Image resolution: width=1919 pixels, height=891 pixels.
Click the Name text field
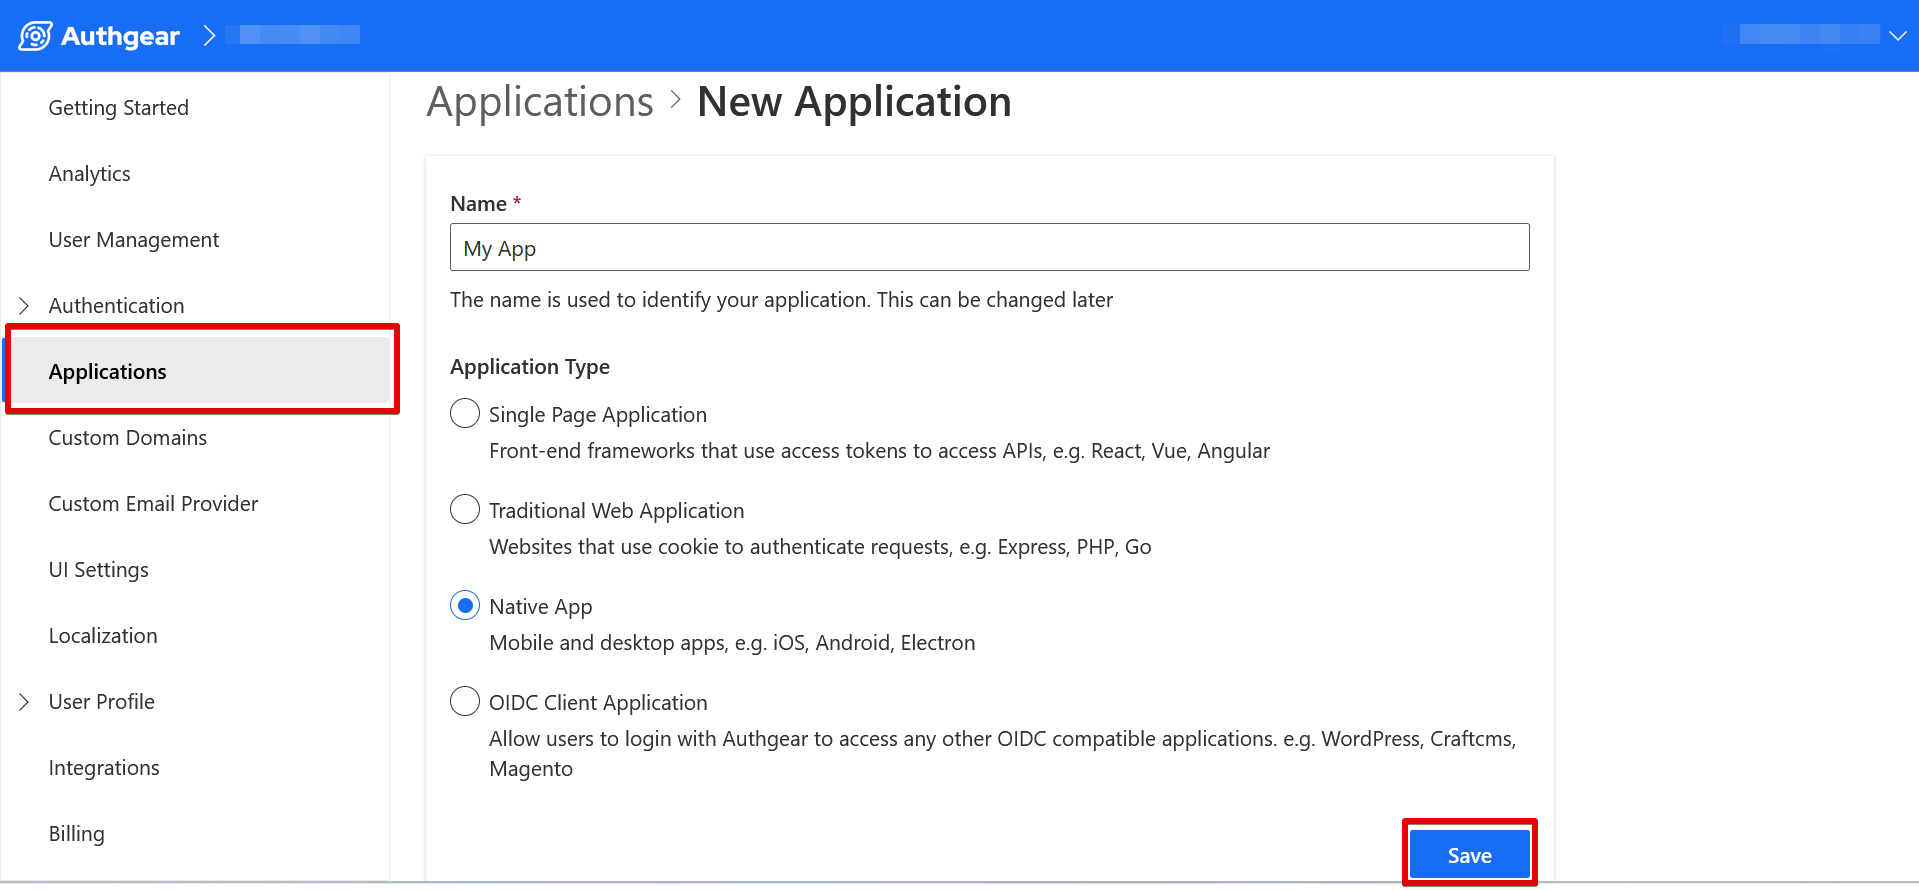[989, 248]
